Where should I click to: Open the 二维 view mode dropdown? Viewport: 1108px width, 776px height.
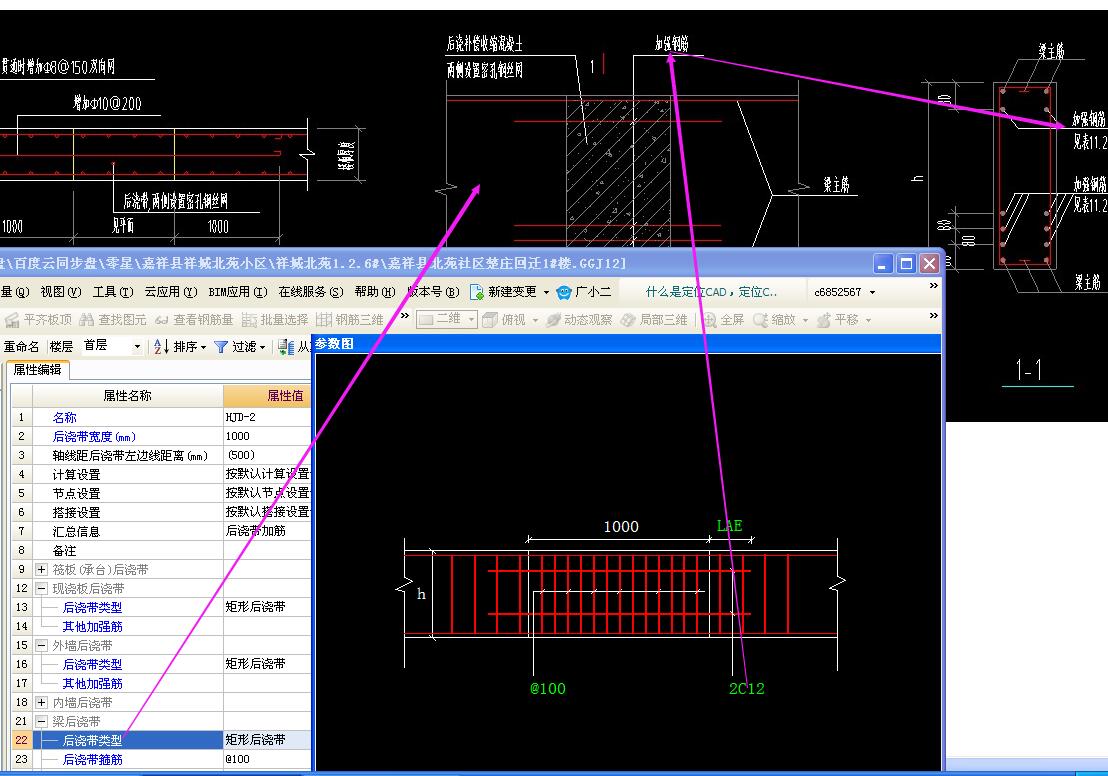[471, 319]
